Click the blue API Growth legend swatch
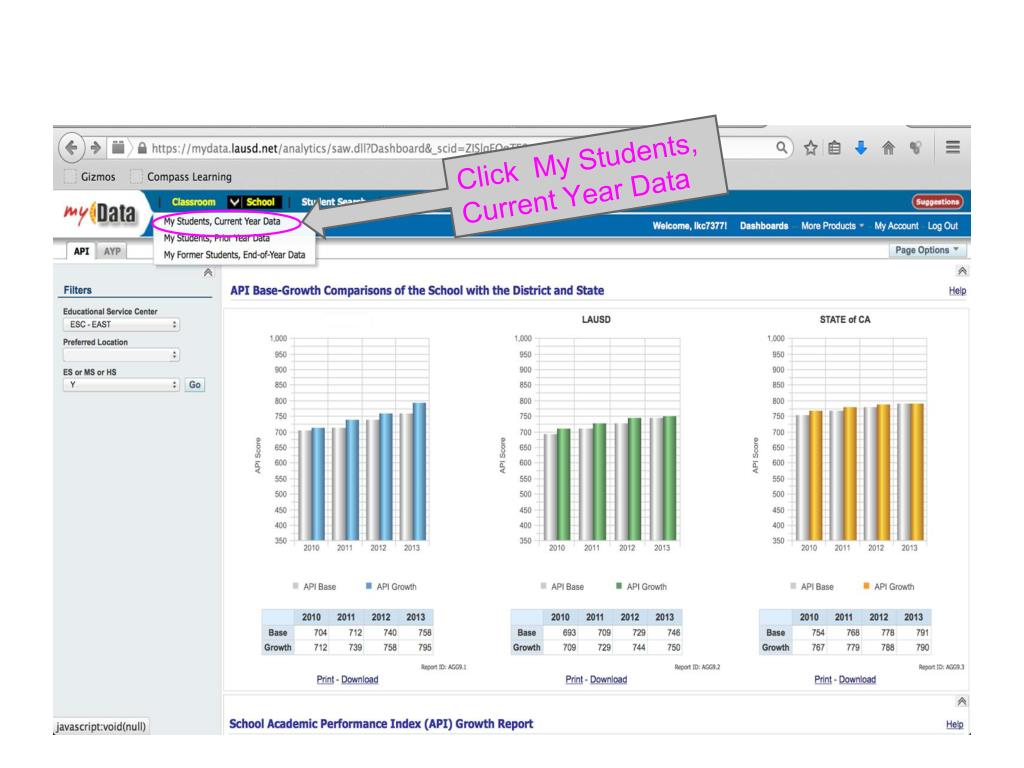 tap(369, 586)
